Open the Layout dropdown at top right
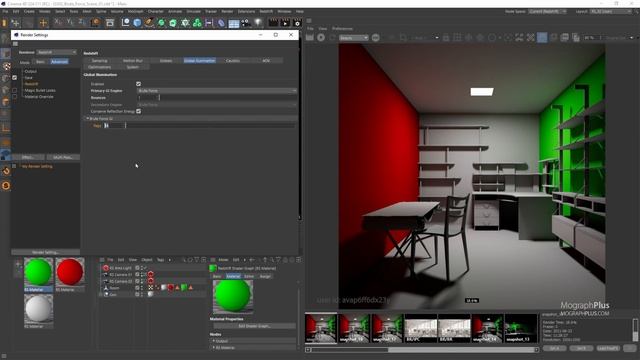 (x=610, y=11)
